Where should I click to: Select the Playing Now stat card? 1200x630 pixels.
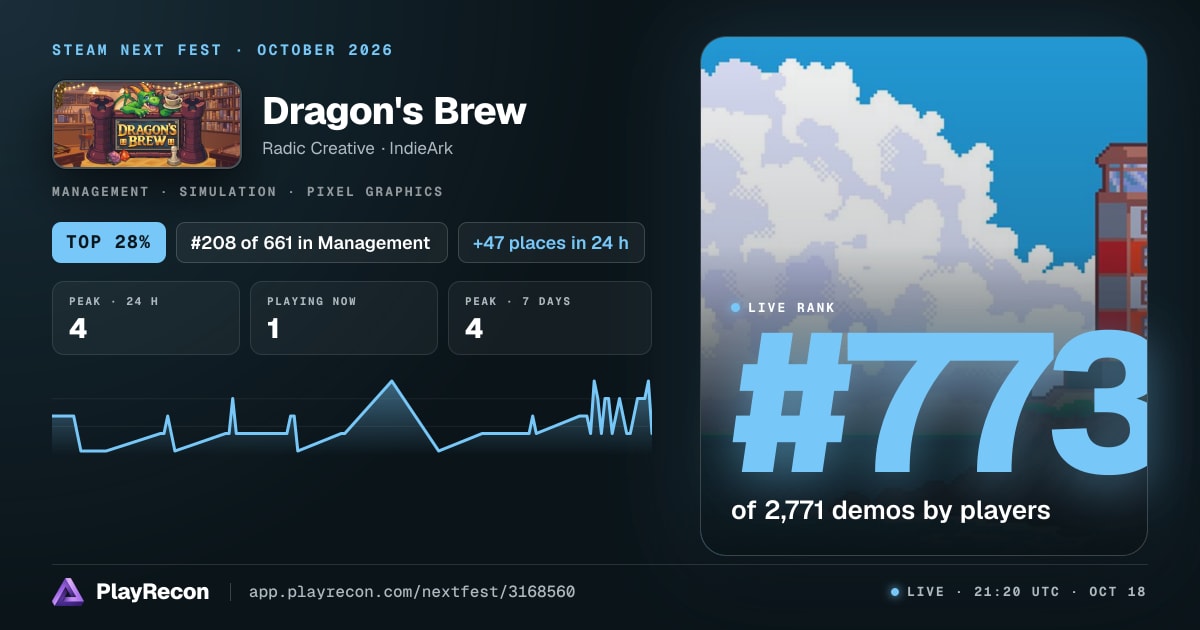344,318
